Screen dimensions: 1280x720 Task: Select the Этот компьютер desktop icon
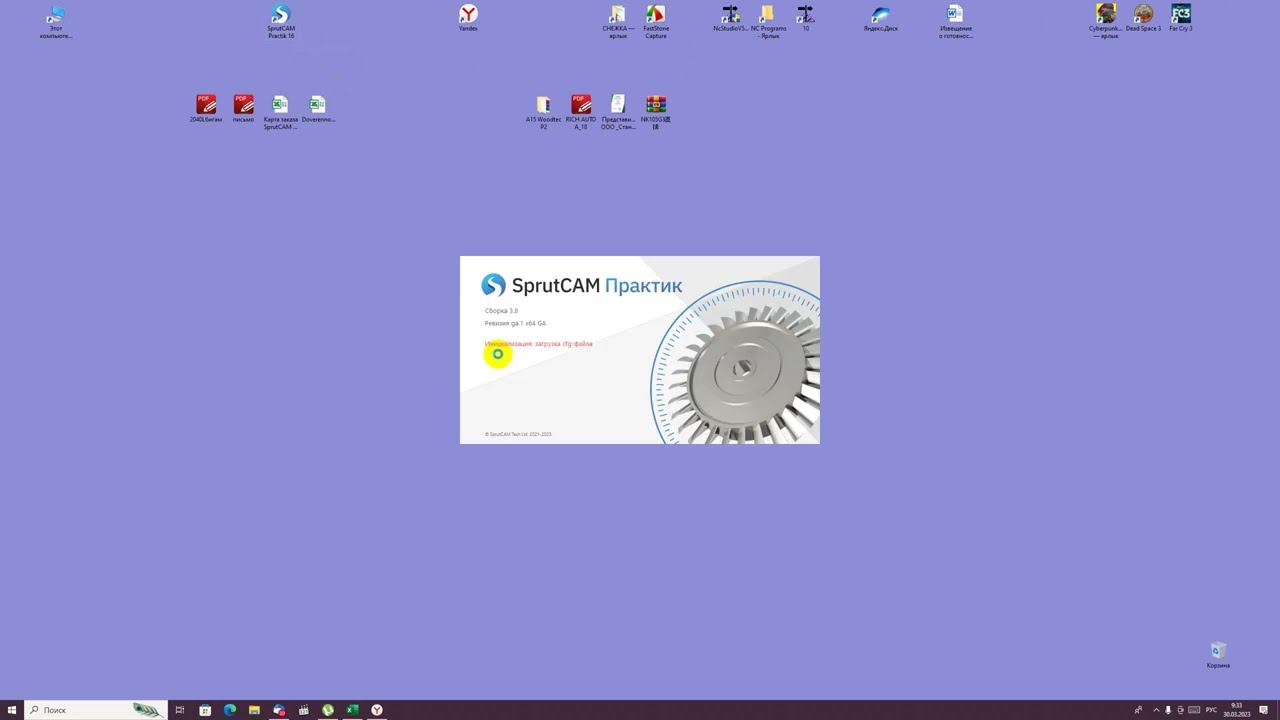tap(56, 21)
